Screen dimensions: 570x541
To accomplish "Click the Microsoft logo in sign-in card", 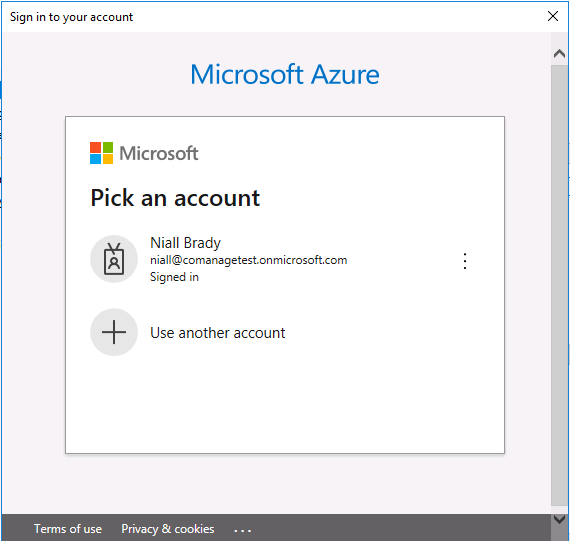I will 144,153.
